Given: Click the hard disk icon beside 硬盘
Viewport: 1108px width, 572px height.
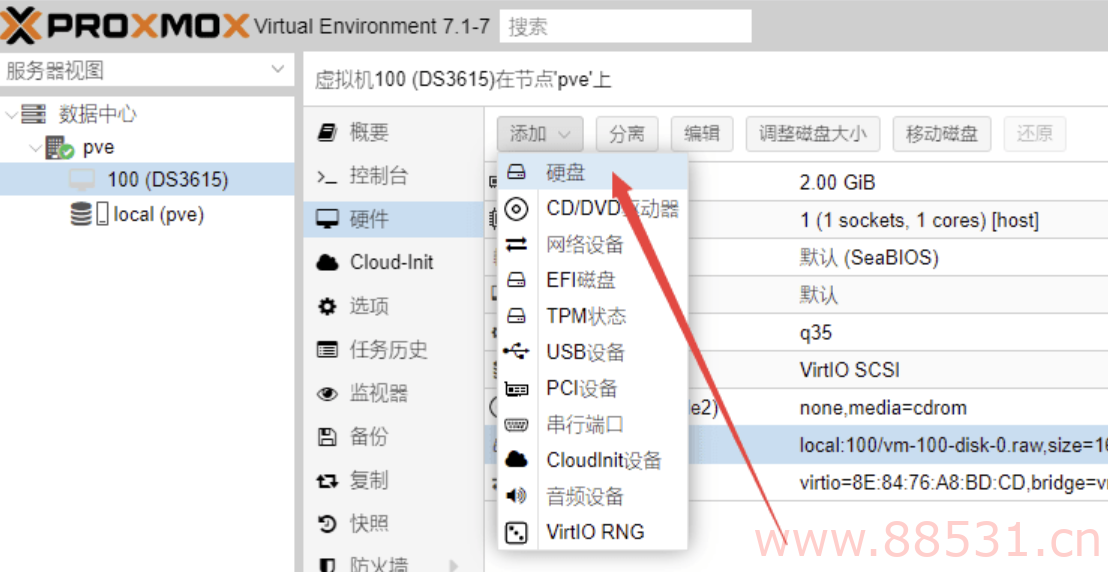Looking at the screenshot, I should pyautogui.click(x=517, y=172).
